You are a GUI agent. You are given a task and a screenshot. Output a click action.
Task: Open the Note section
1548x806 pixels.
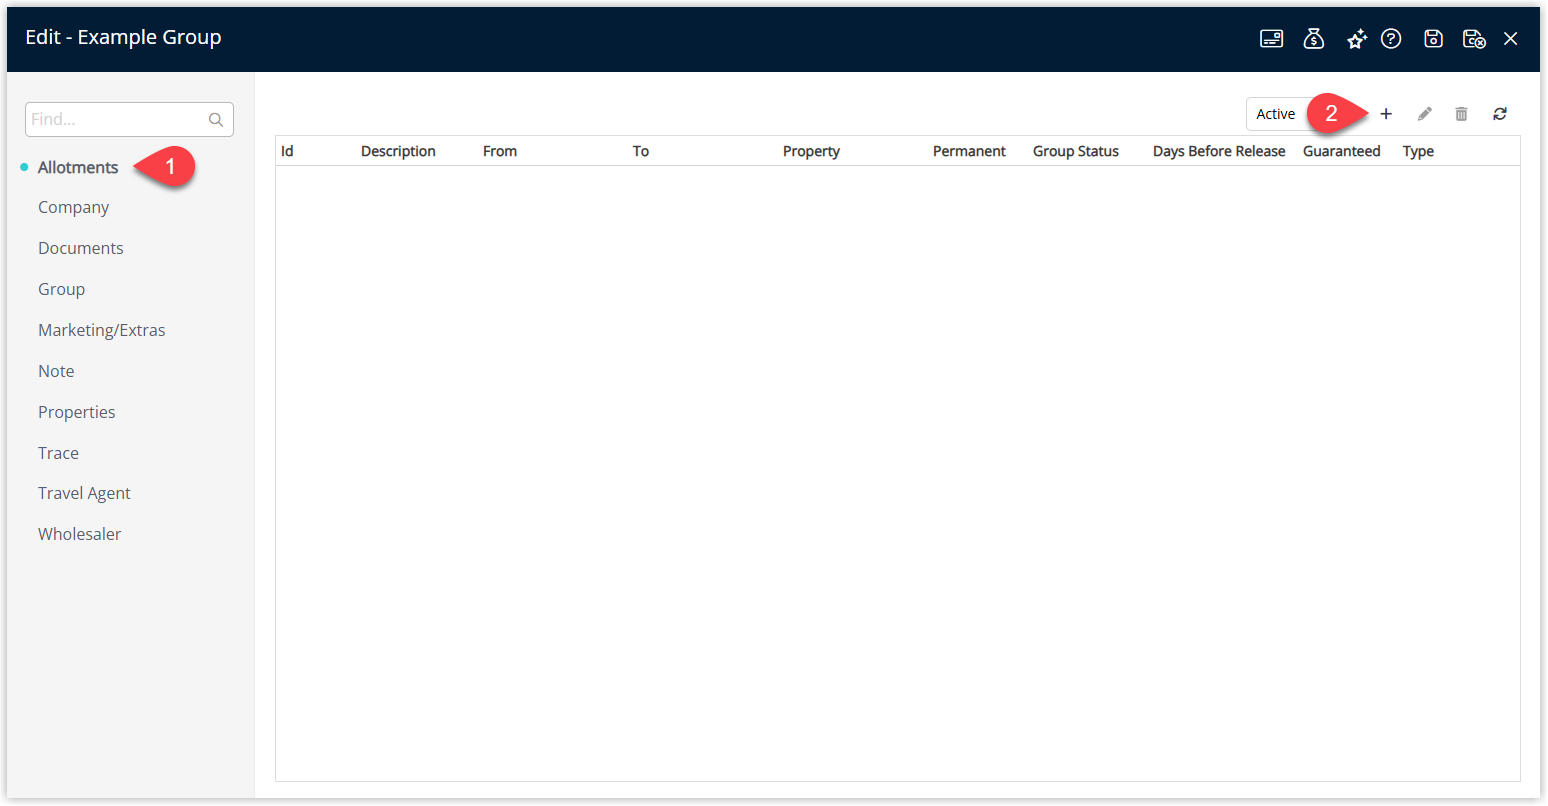click(56, 371)
